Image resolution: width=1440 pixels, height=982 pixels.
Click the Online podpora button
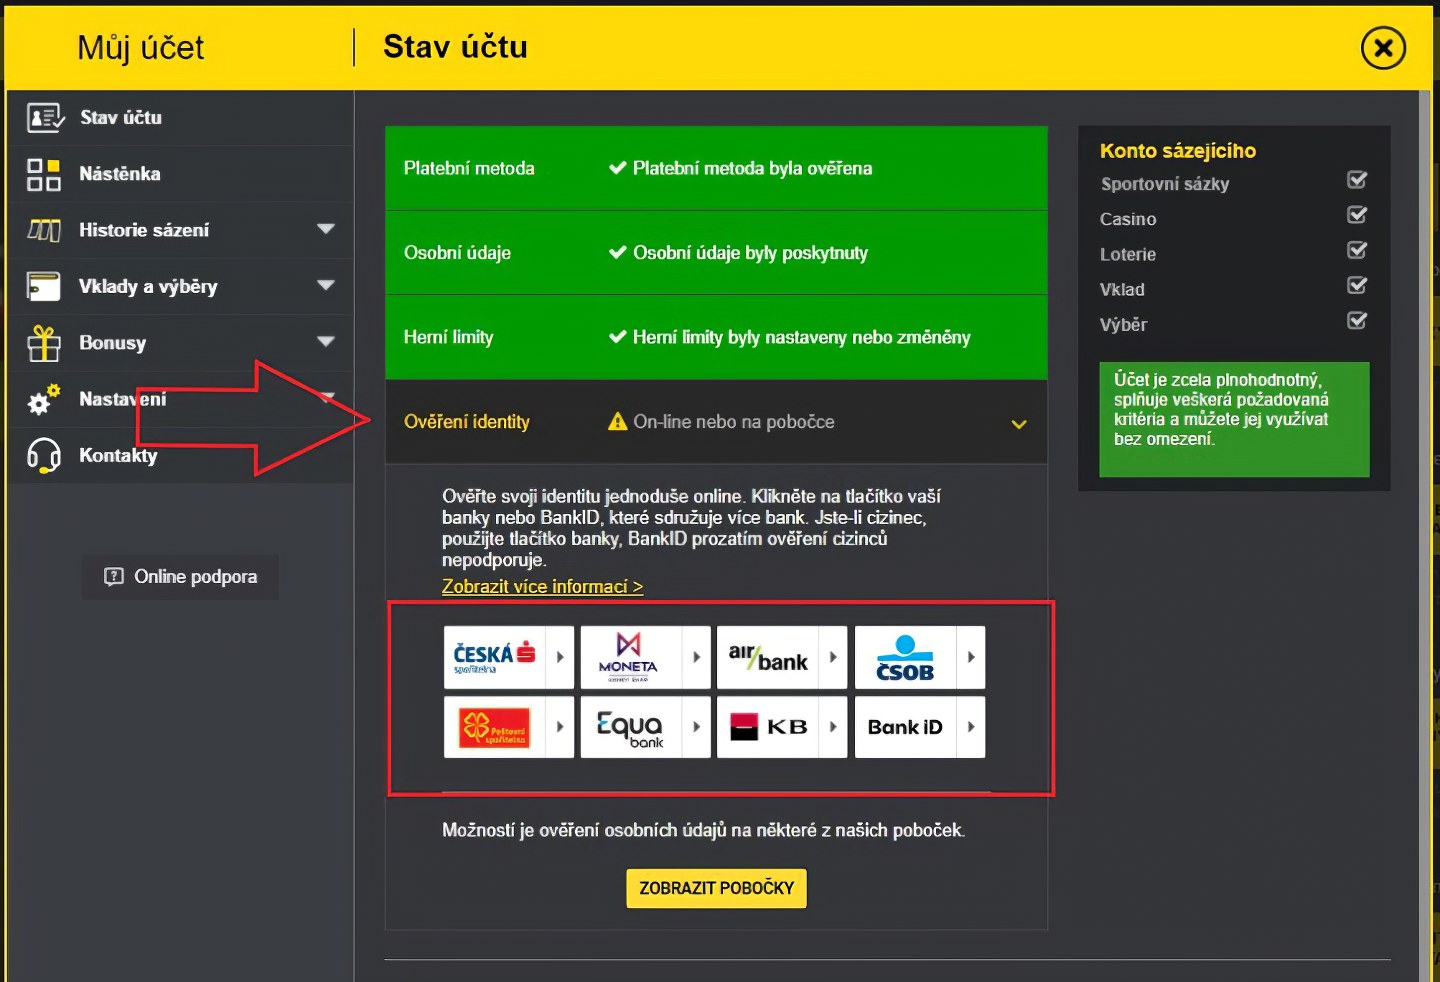coord(181,577)
